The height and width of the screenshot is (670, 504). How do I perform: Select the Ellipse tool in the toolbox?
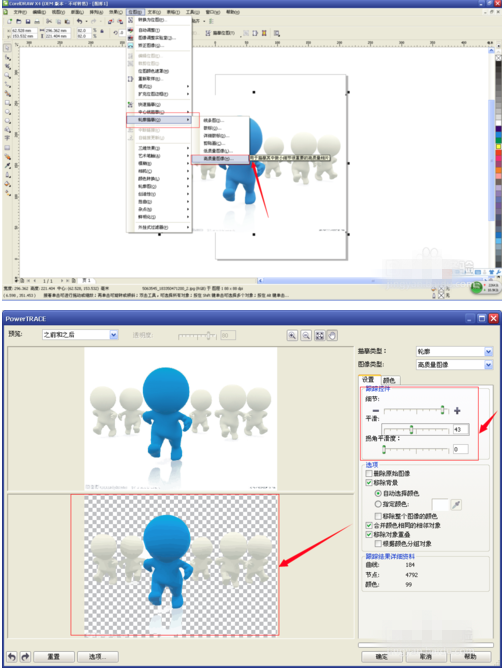[x=7, y=112]
